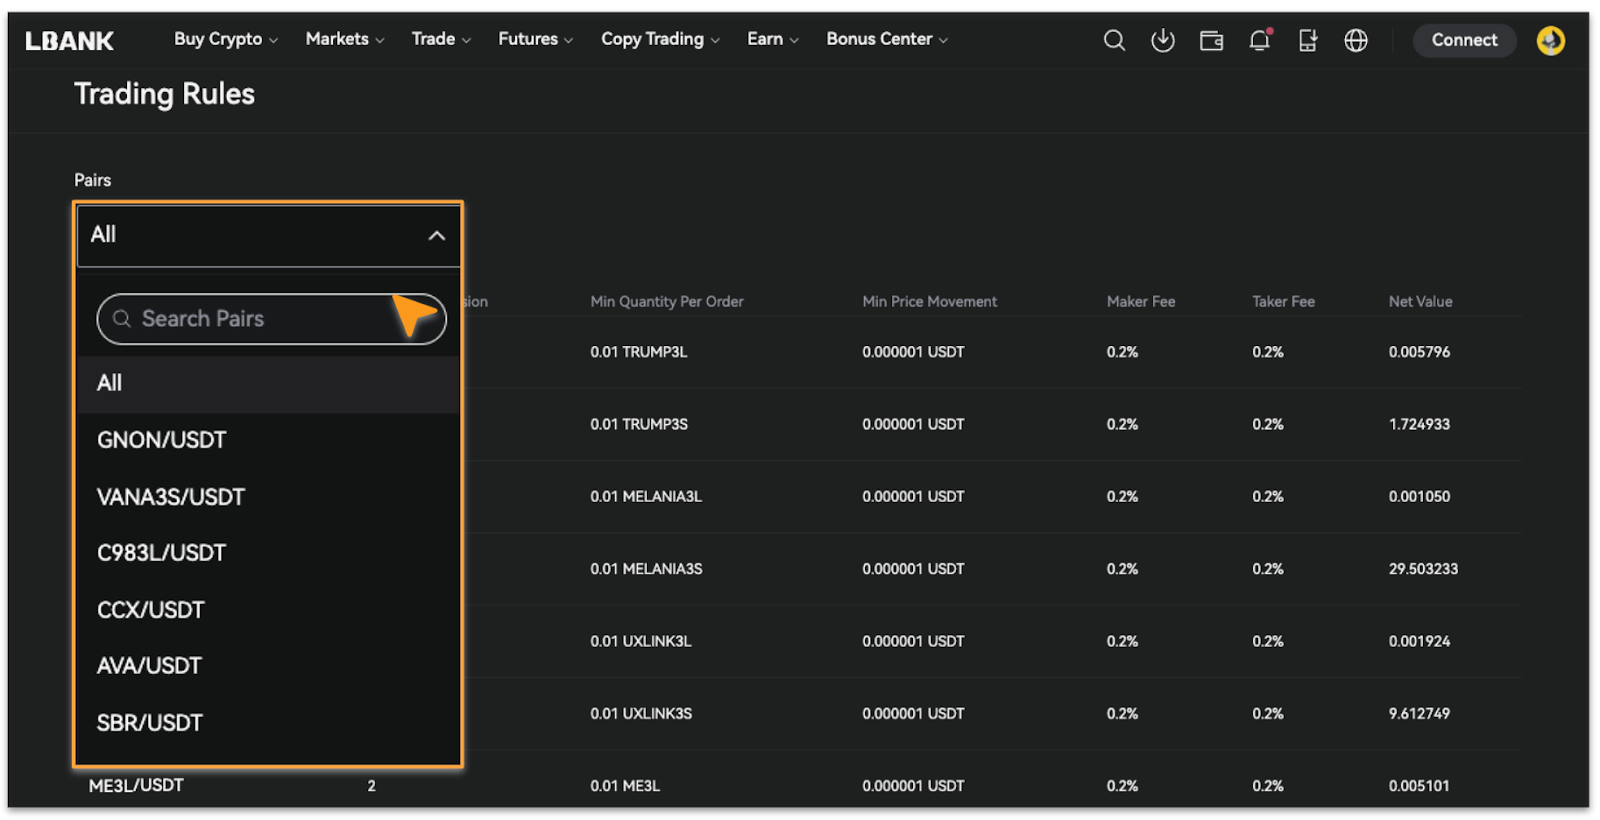Viewport: 1600px width, 820px height.
Task: Click the 0.01 UXLINK3L quantity cell
Action: point(641,641)
